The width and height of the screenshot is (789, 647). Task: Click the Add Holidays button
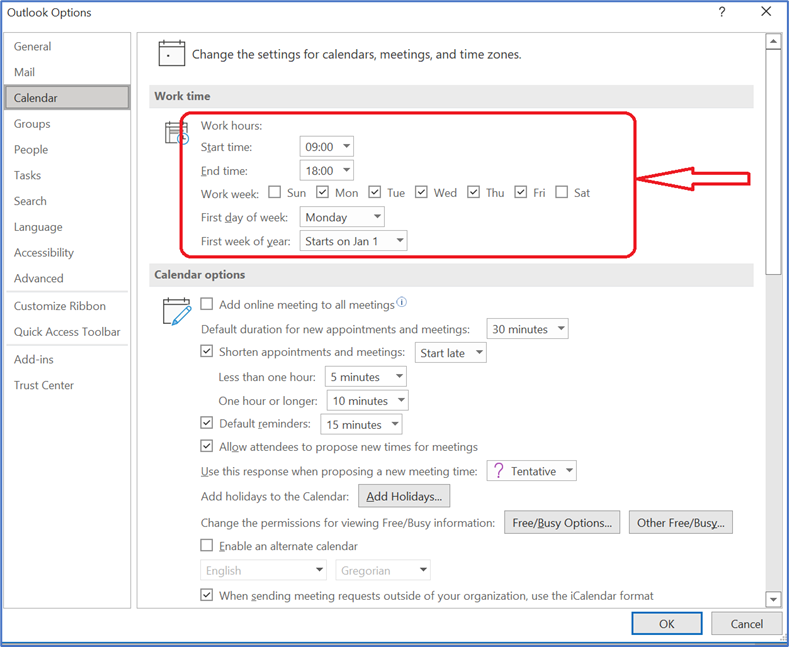coord(404,496)
